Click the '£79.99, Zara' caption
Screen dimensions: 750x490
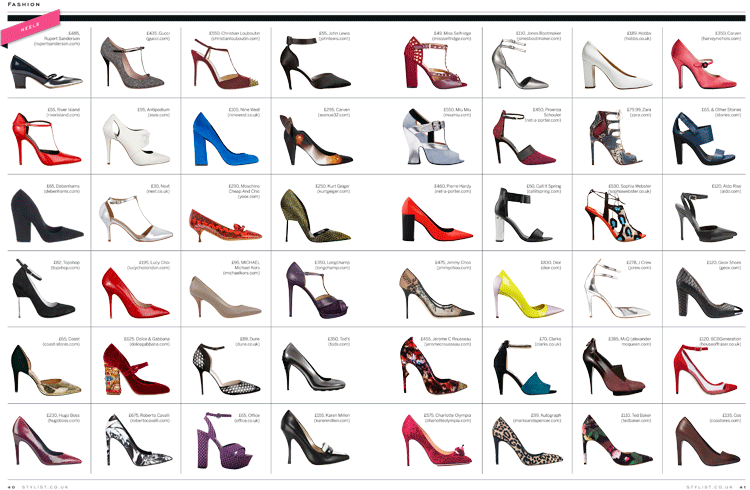(x=639, y=112)
